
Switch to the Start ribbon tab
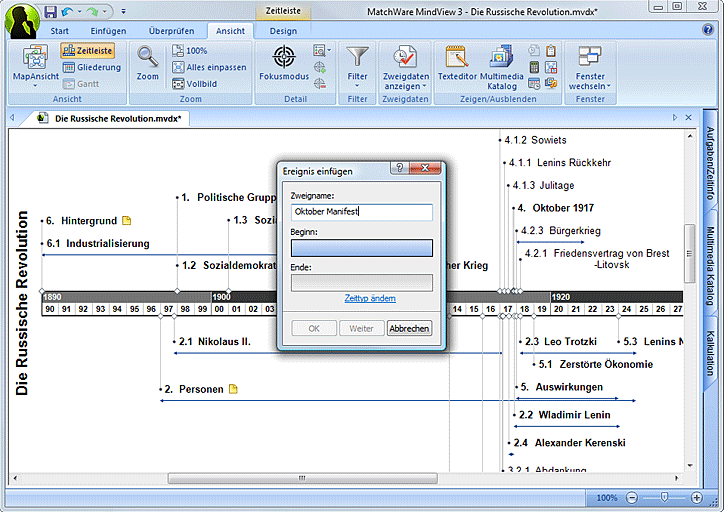pyautogui.click(x=60, y=31)
